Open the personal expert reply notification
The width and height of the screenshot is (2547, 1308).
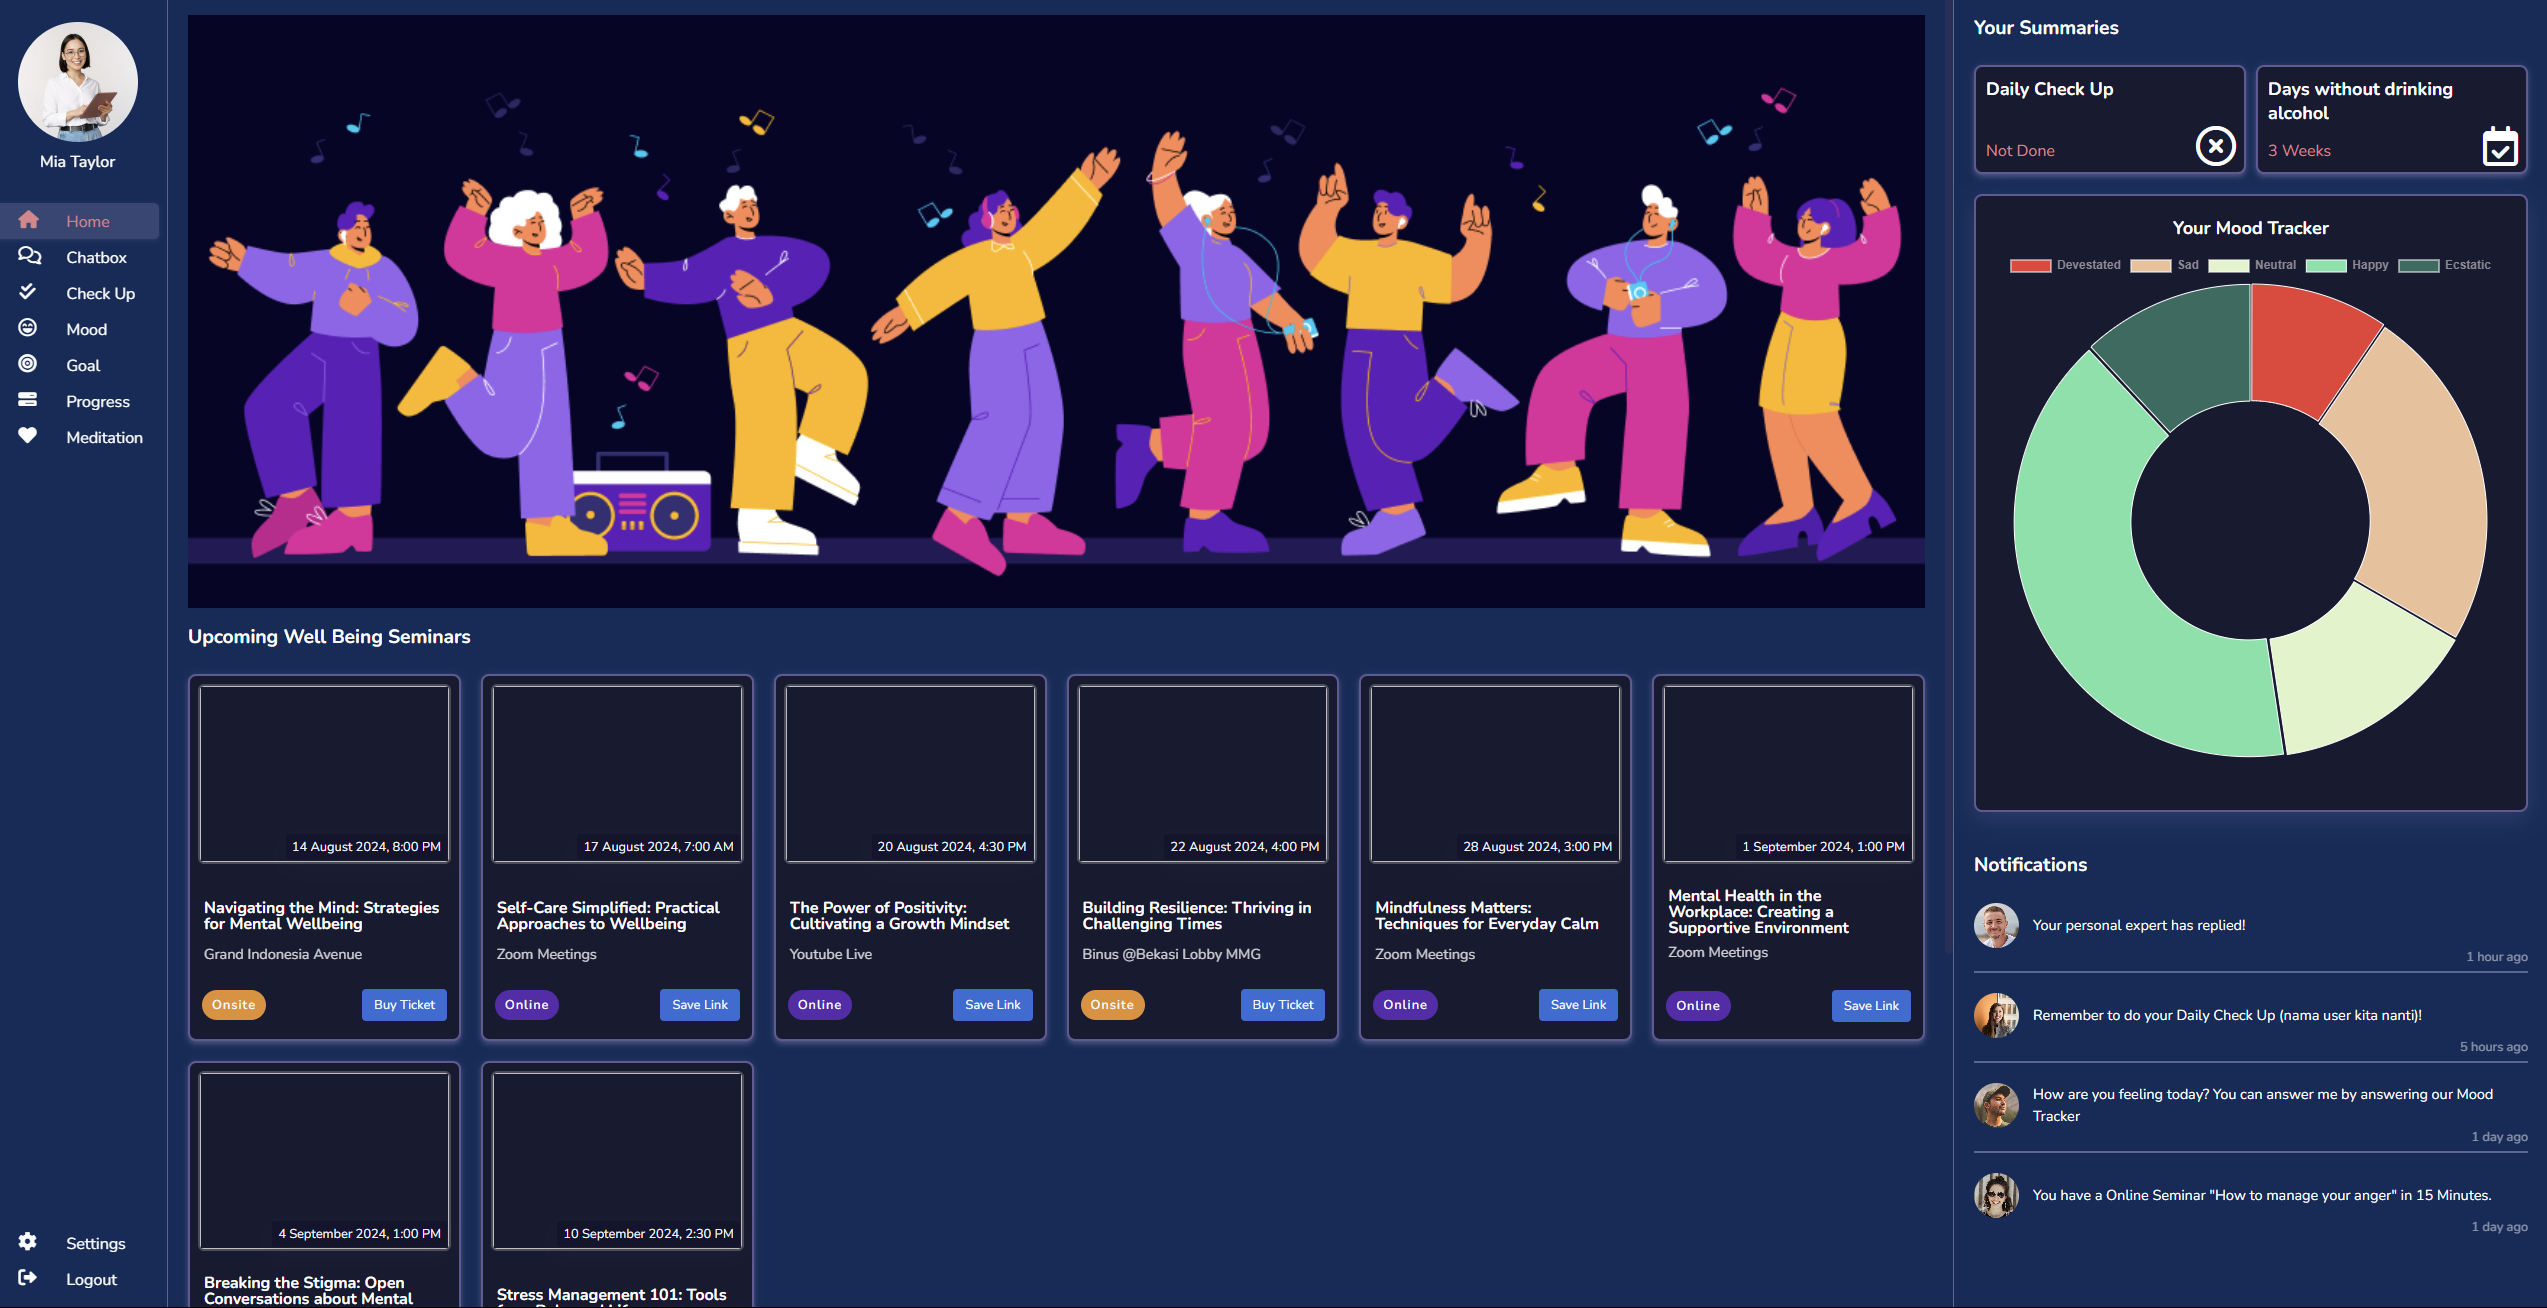[x=2140, y=925]
